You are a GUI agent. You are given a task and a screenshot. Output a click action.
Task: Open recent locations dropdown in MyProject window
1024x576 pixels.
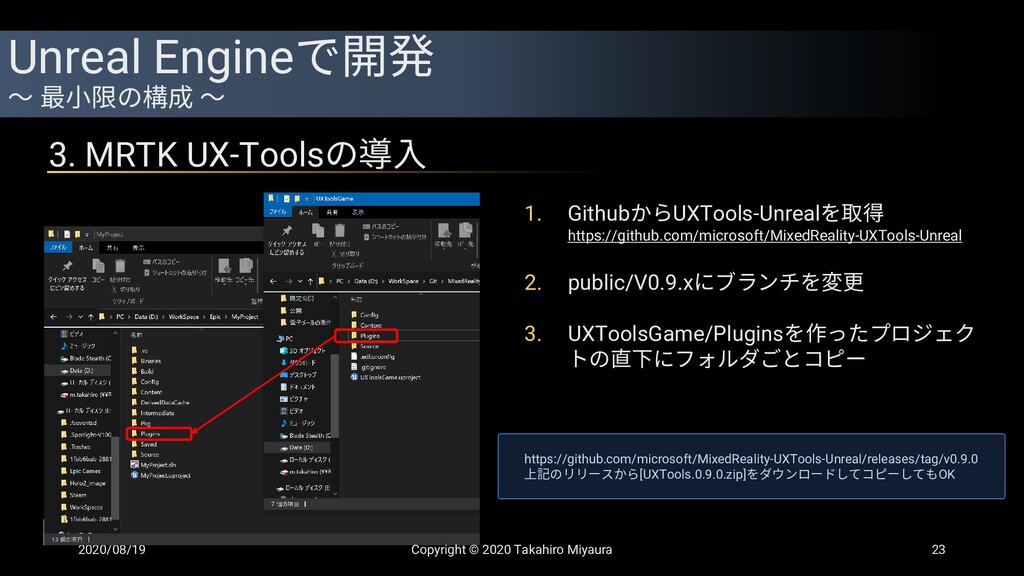(x=80, y=317)
